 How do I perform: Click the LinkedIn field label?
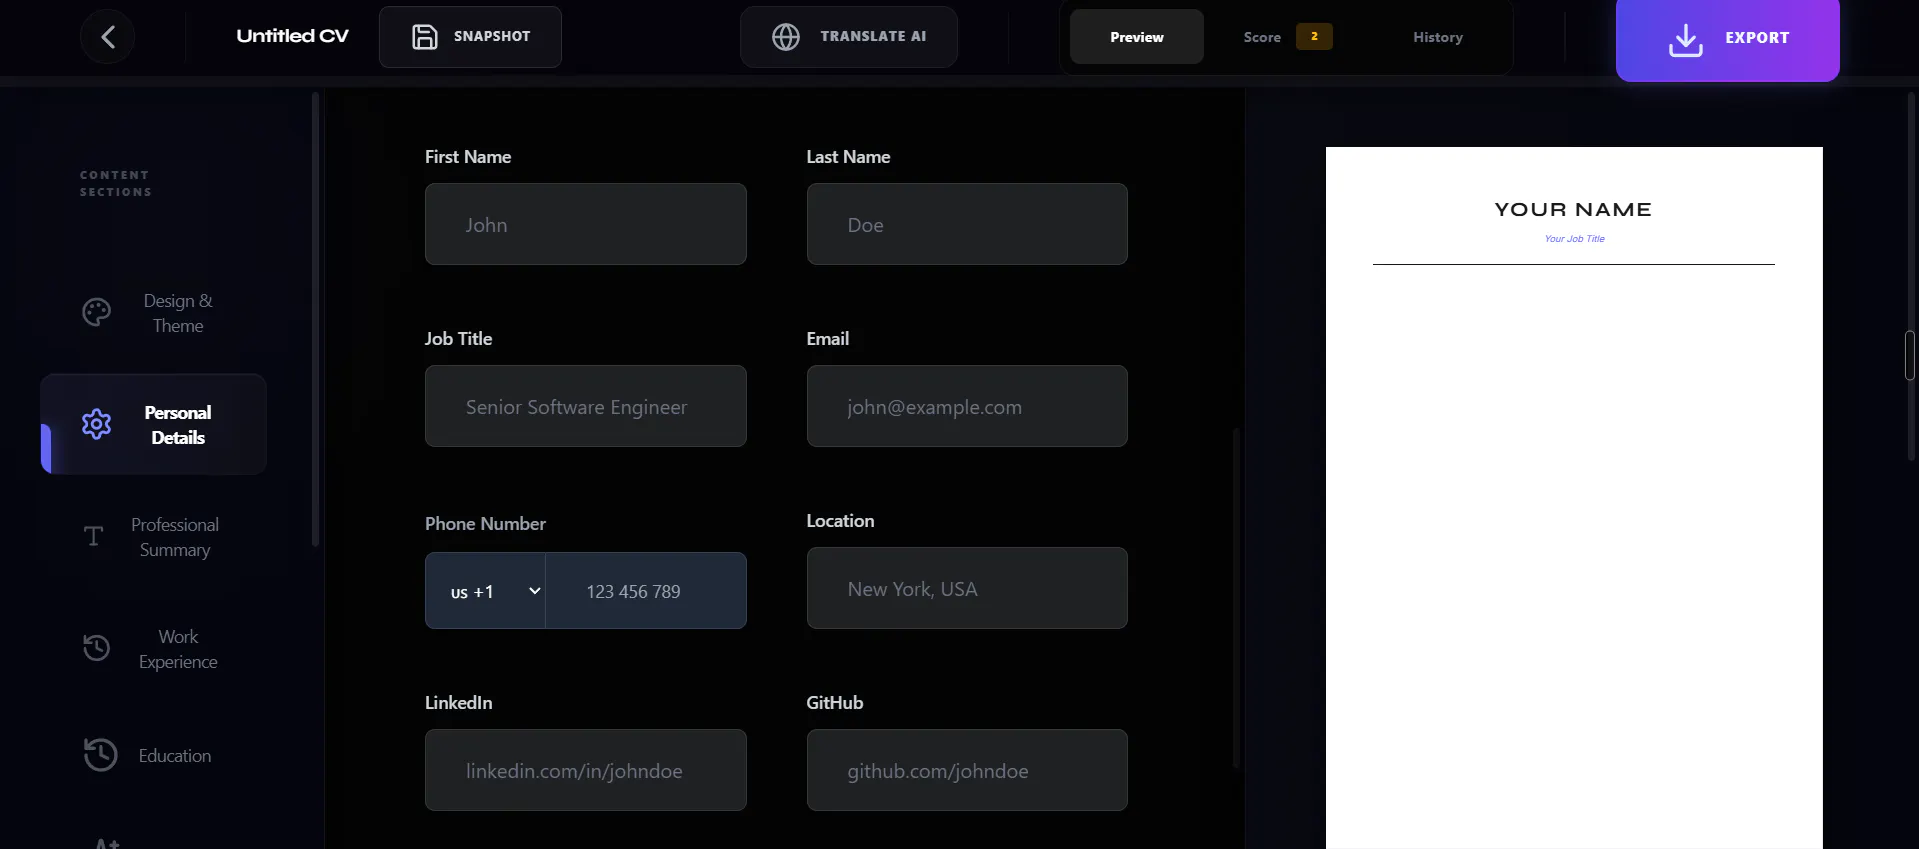coord(458,703)
